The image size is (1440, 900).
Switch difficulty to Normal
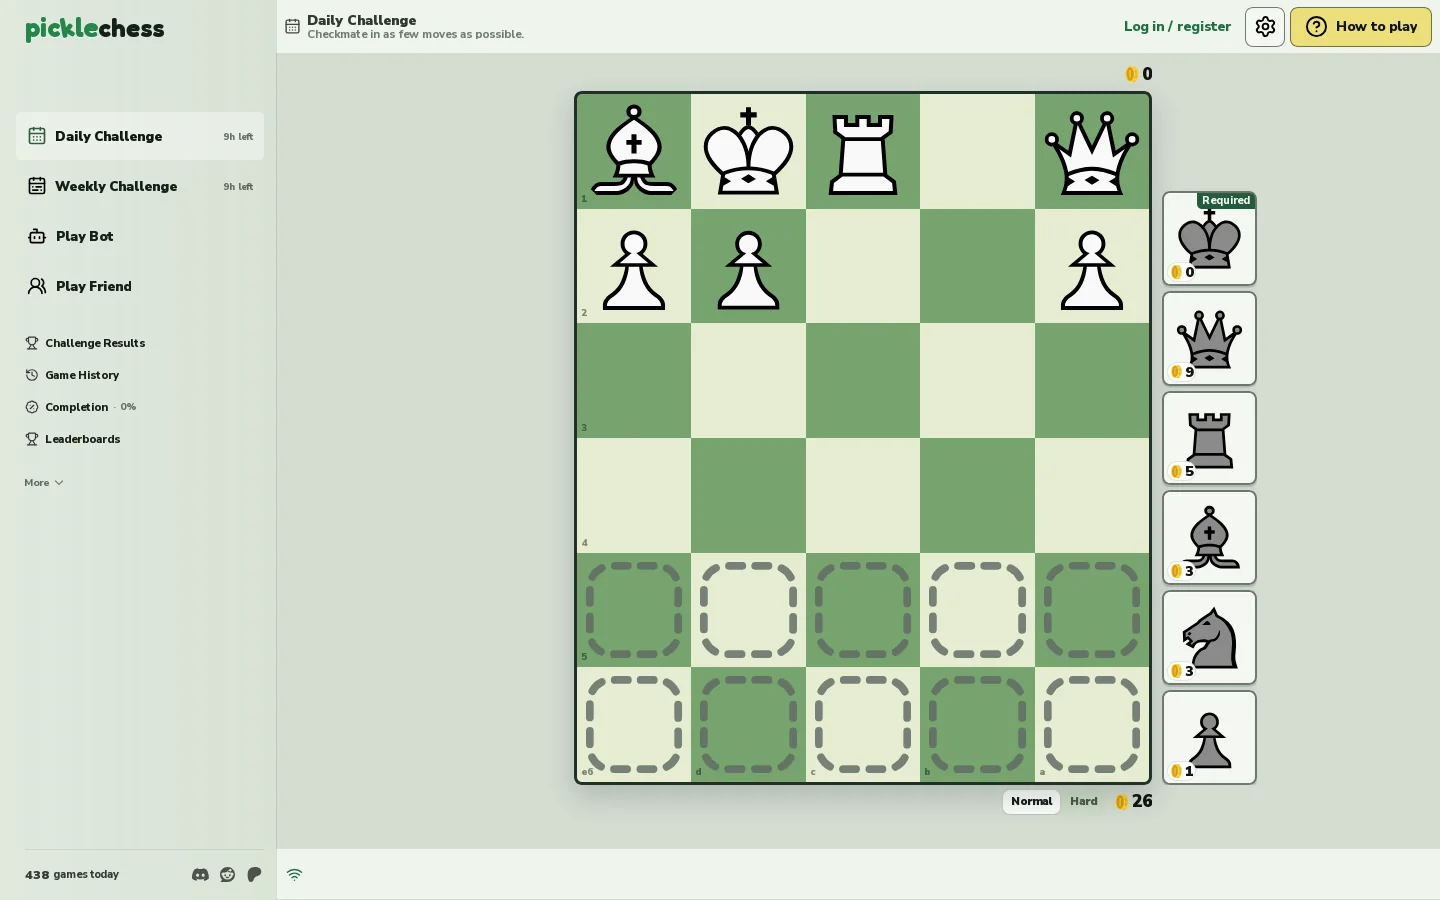click(1031, 802)
